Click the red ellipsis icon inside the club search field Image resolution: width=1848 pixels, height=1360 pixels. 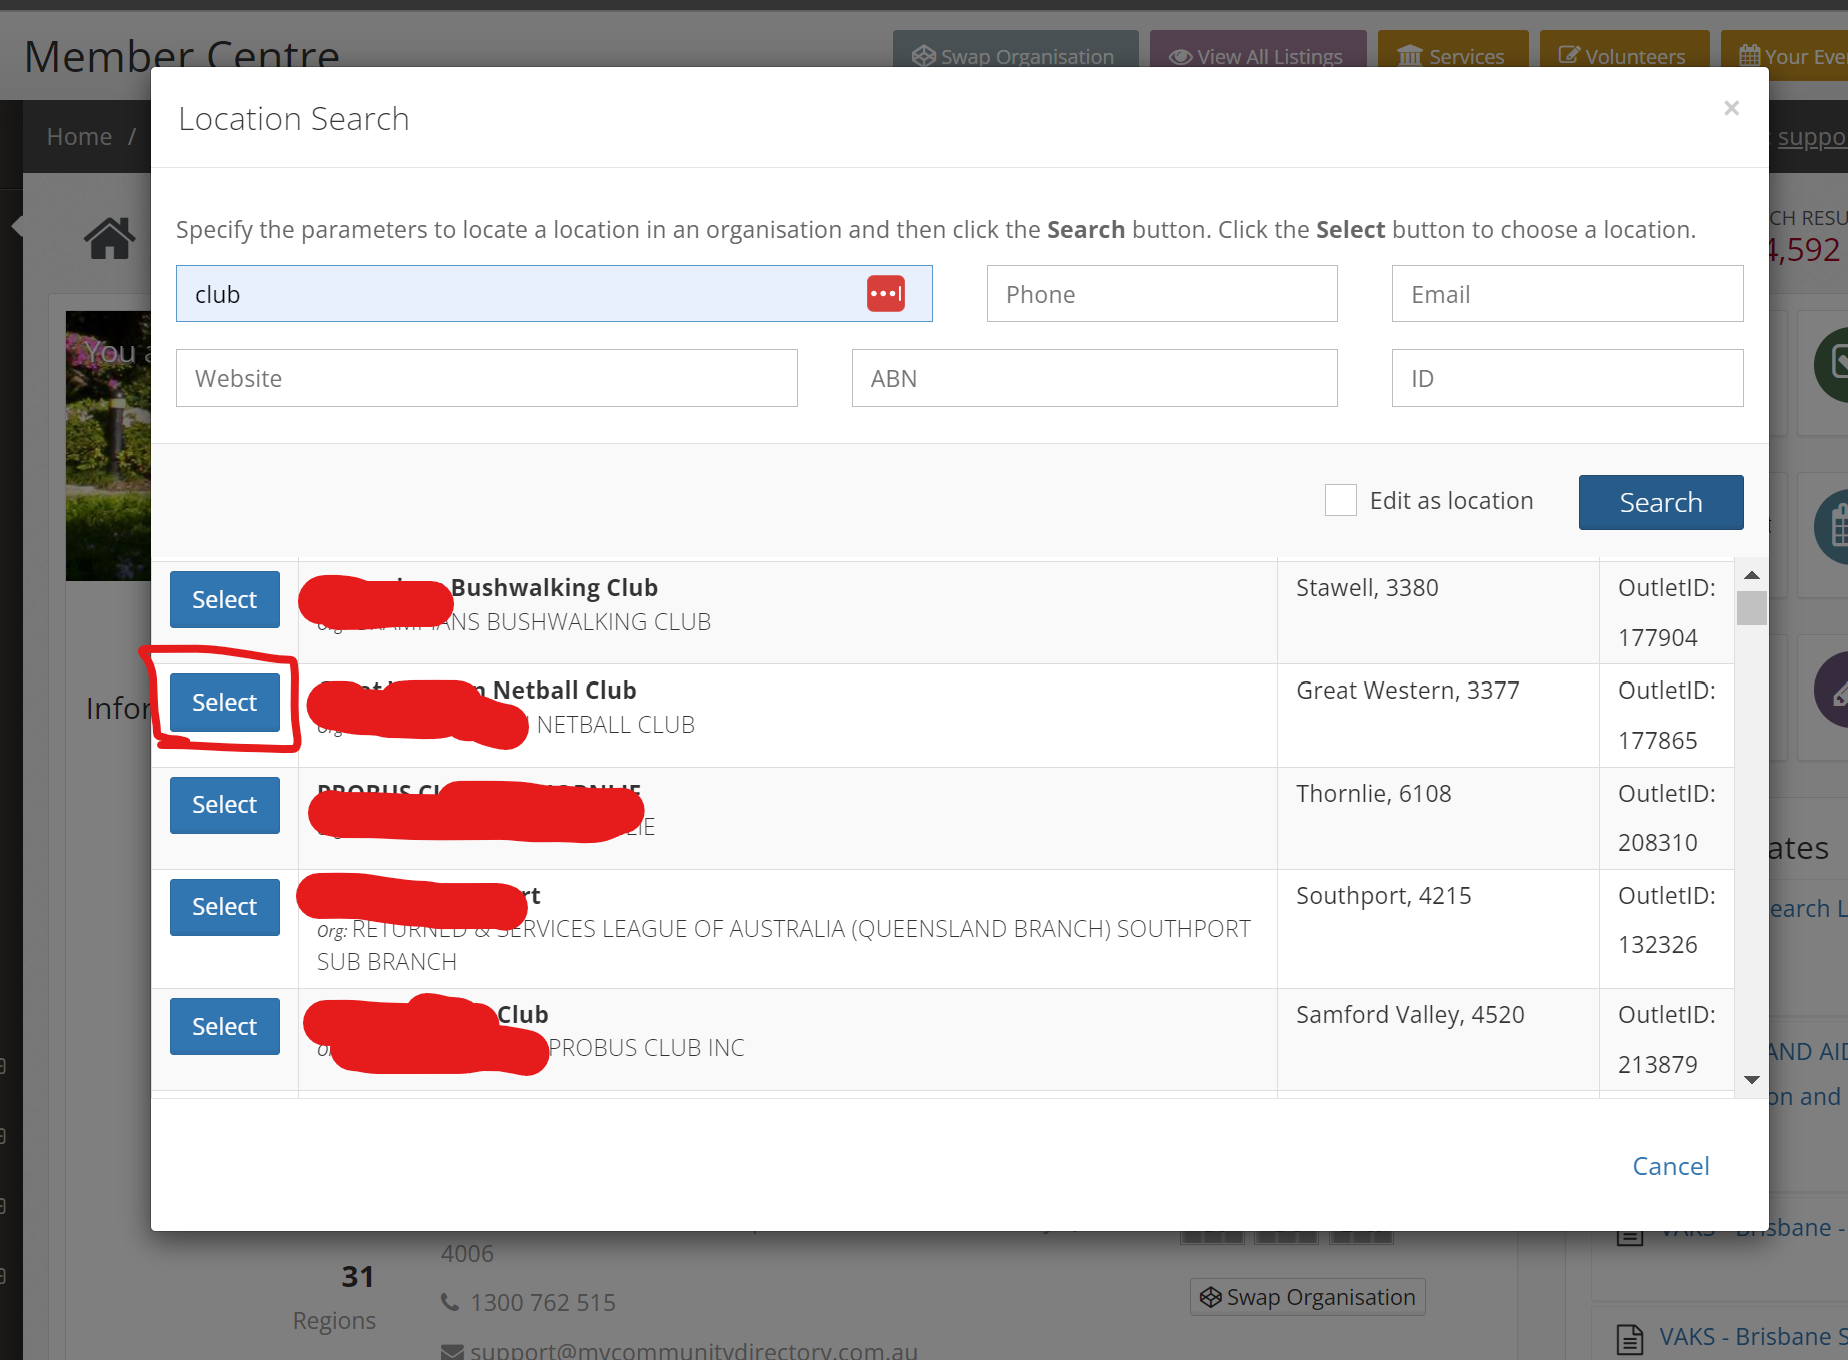(886, 293)
